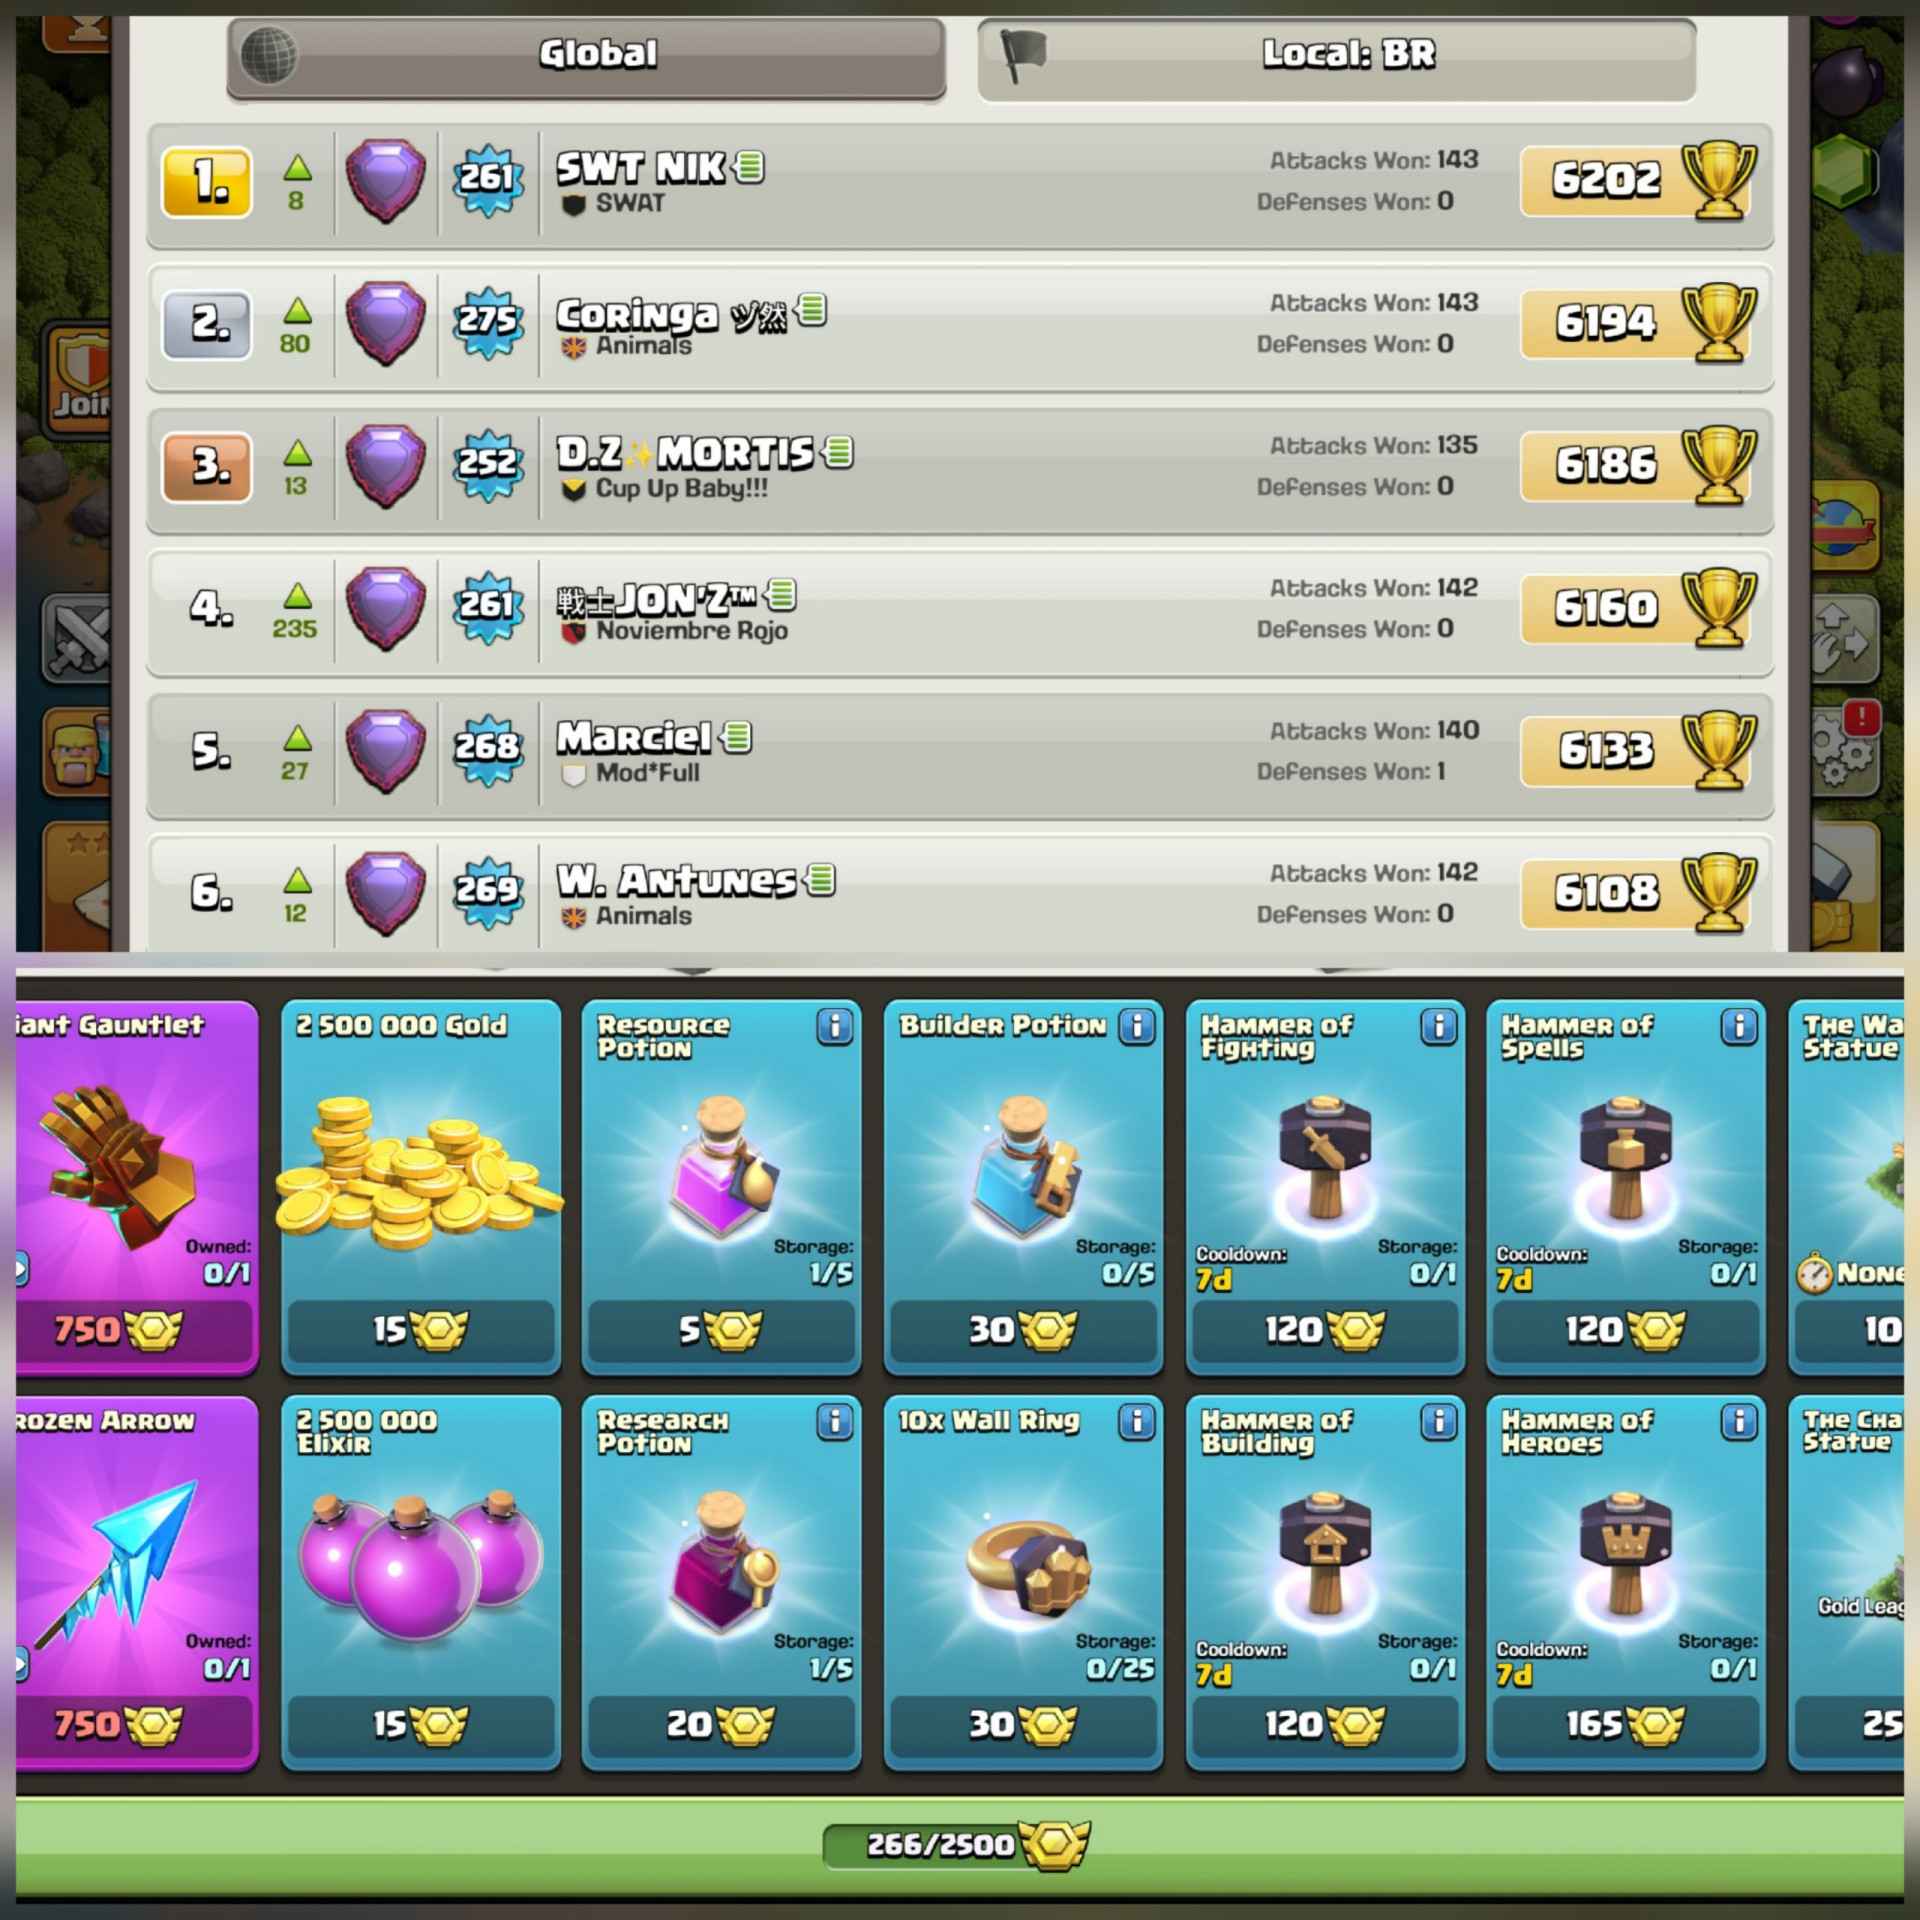Open info for Builder Potion
Image resolution: width=1920 pixels, height=1920 pixels.
tap(1136, 1027)
